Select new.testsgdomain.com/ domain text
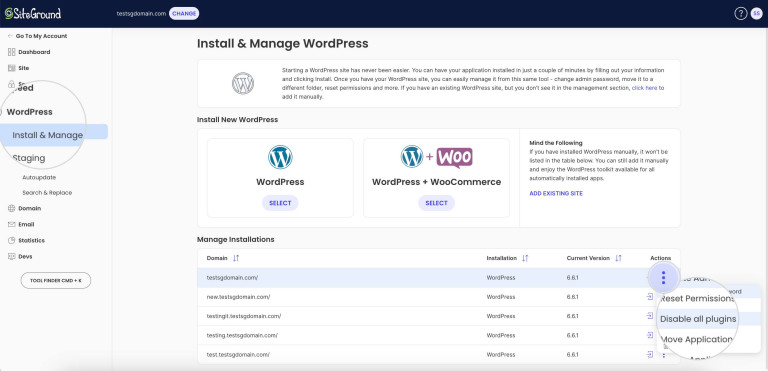Screen dimensions: 768x371 coord(238,297)
